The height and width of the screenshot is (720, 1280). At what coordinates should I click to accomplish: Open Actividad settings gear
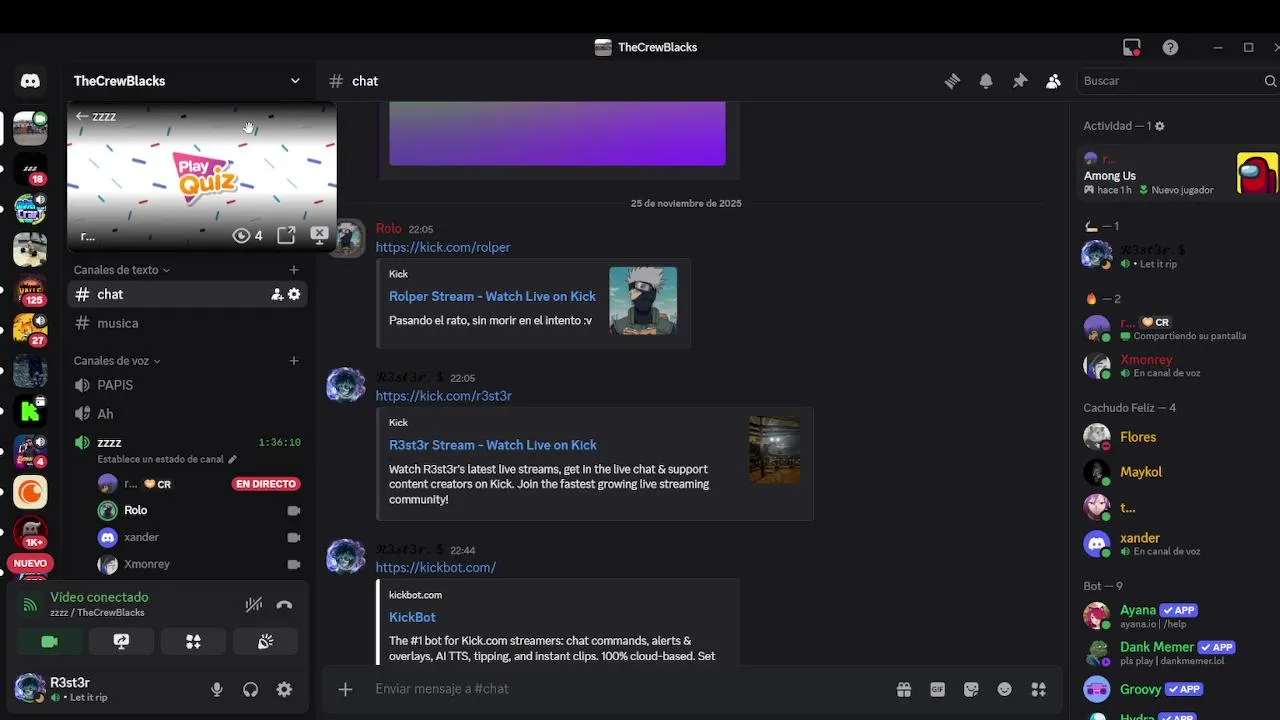1160,126
